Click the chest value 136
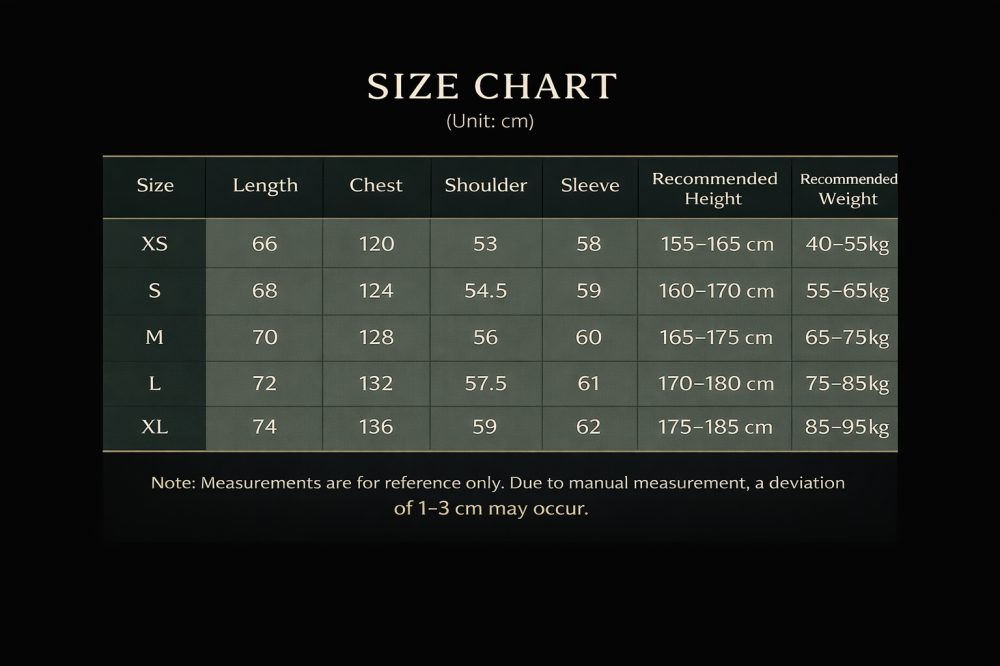The width and height of the screenshot is (1000, 666). (376, 427)
